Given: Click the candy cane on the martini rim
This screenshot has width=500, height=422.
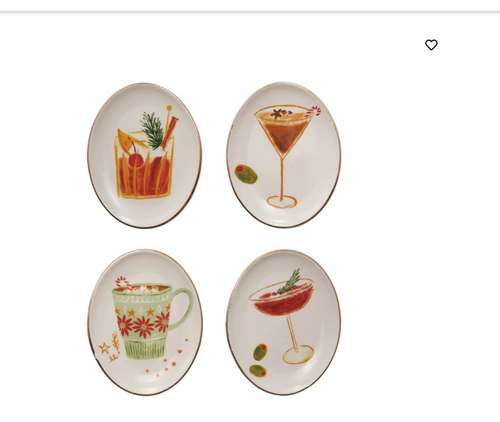Looking at the screenshot, I should 314,111.
